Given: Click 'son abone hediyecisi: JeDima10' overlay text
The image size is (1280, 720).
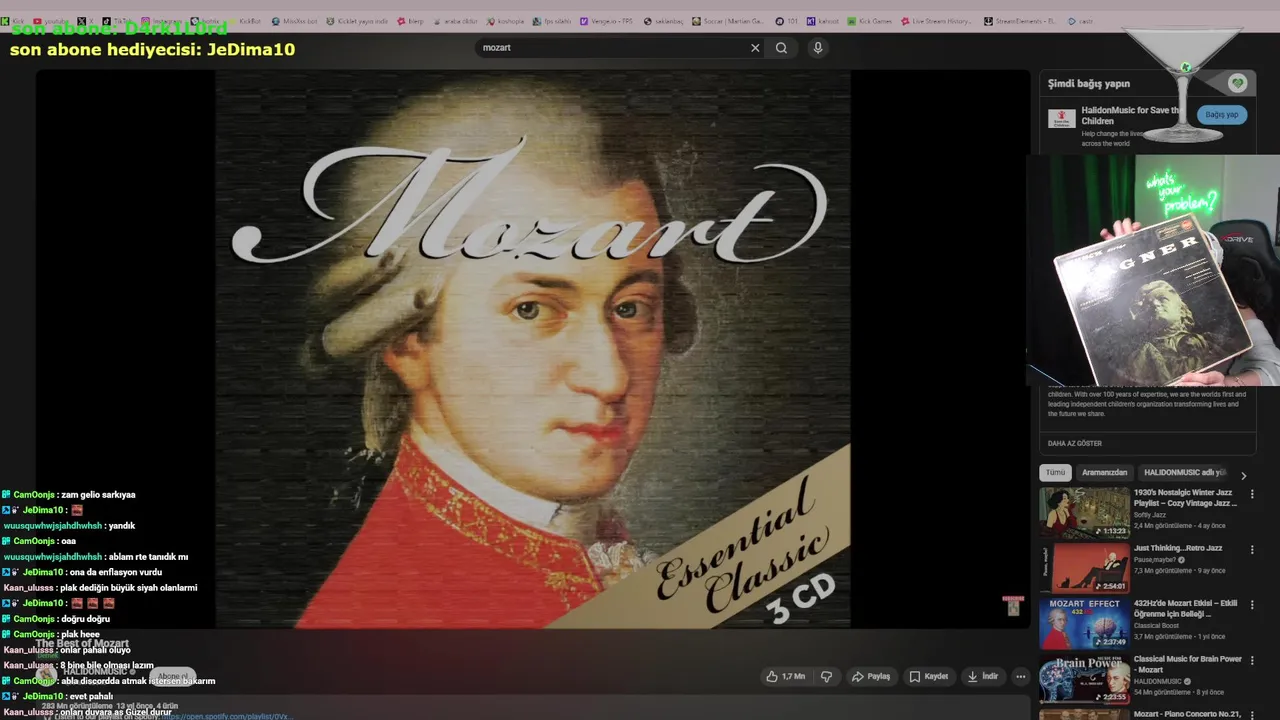Looking at the screenshot, I should tap(152, 49).
